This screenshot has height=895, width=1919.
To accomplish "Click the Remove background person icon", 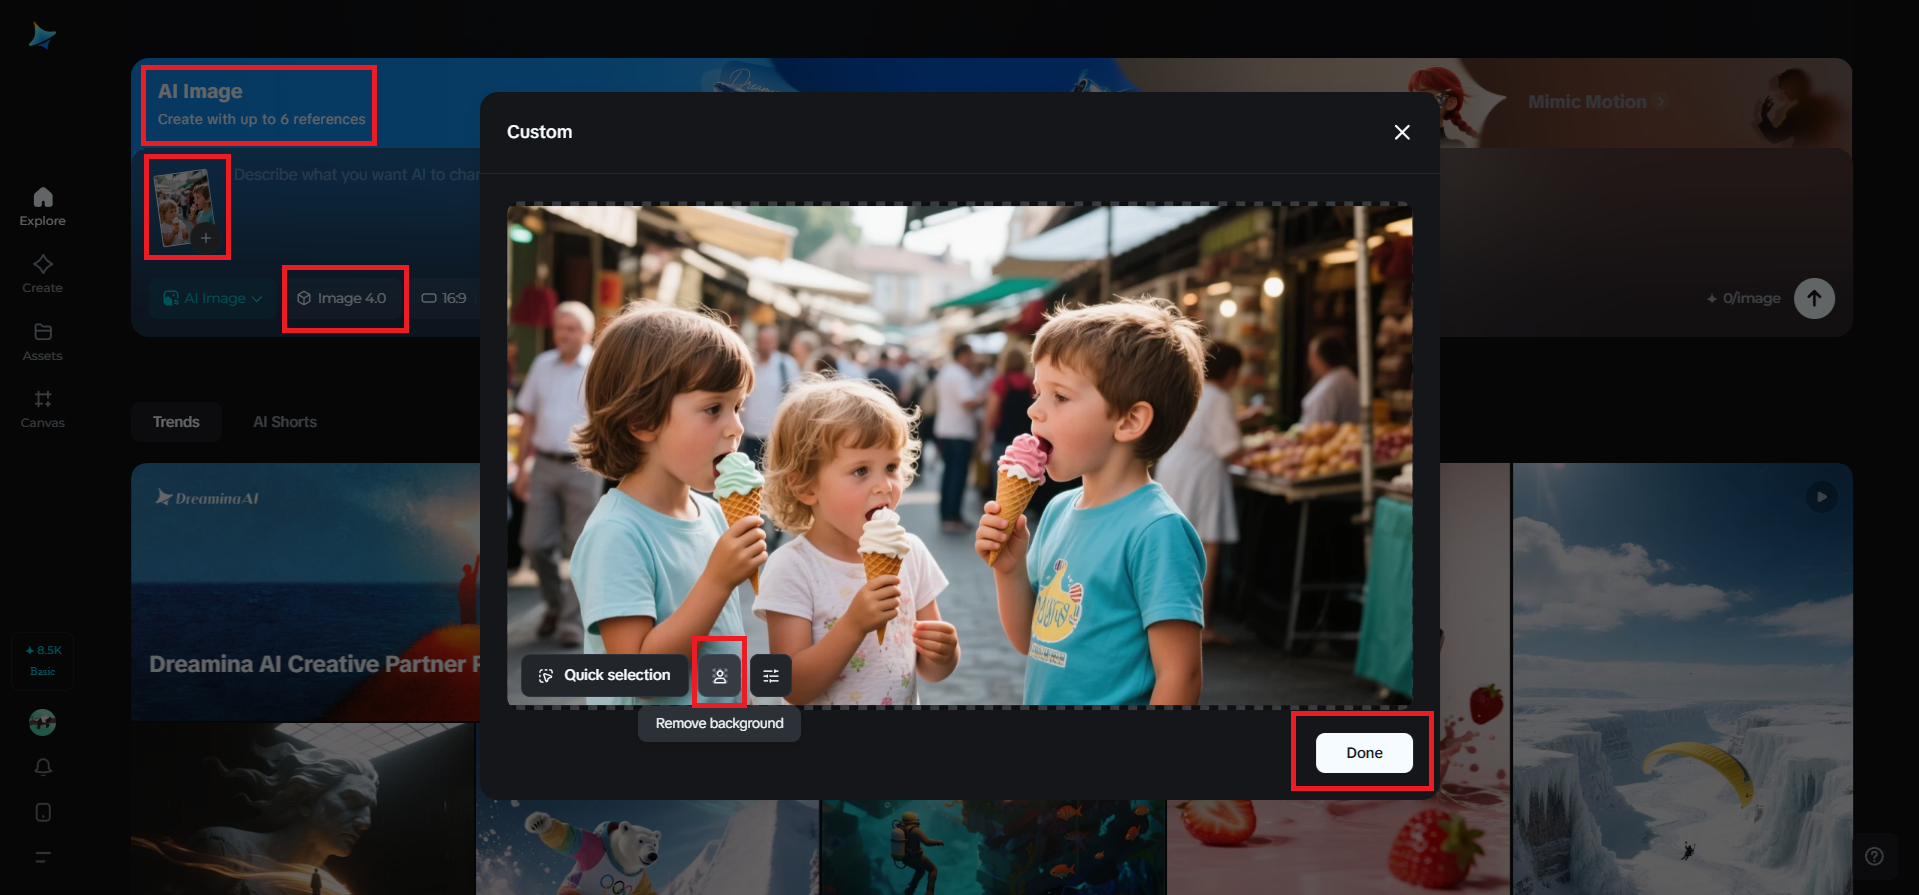I will click(x=719, y=676).
